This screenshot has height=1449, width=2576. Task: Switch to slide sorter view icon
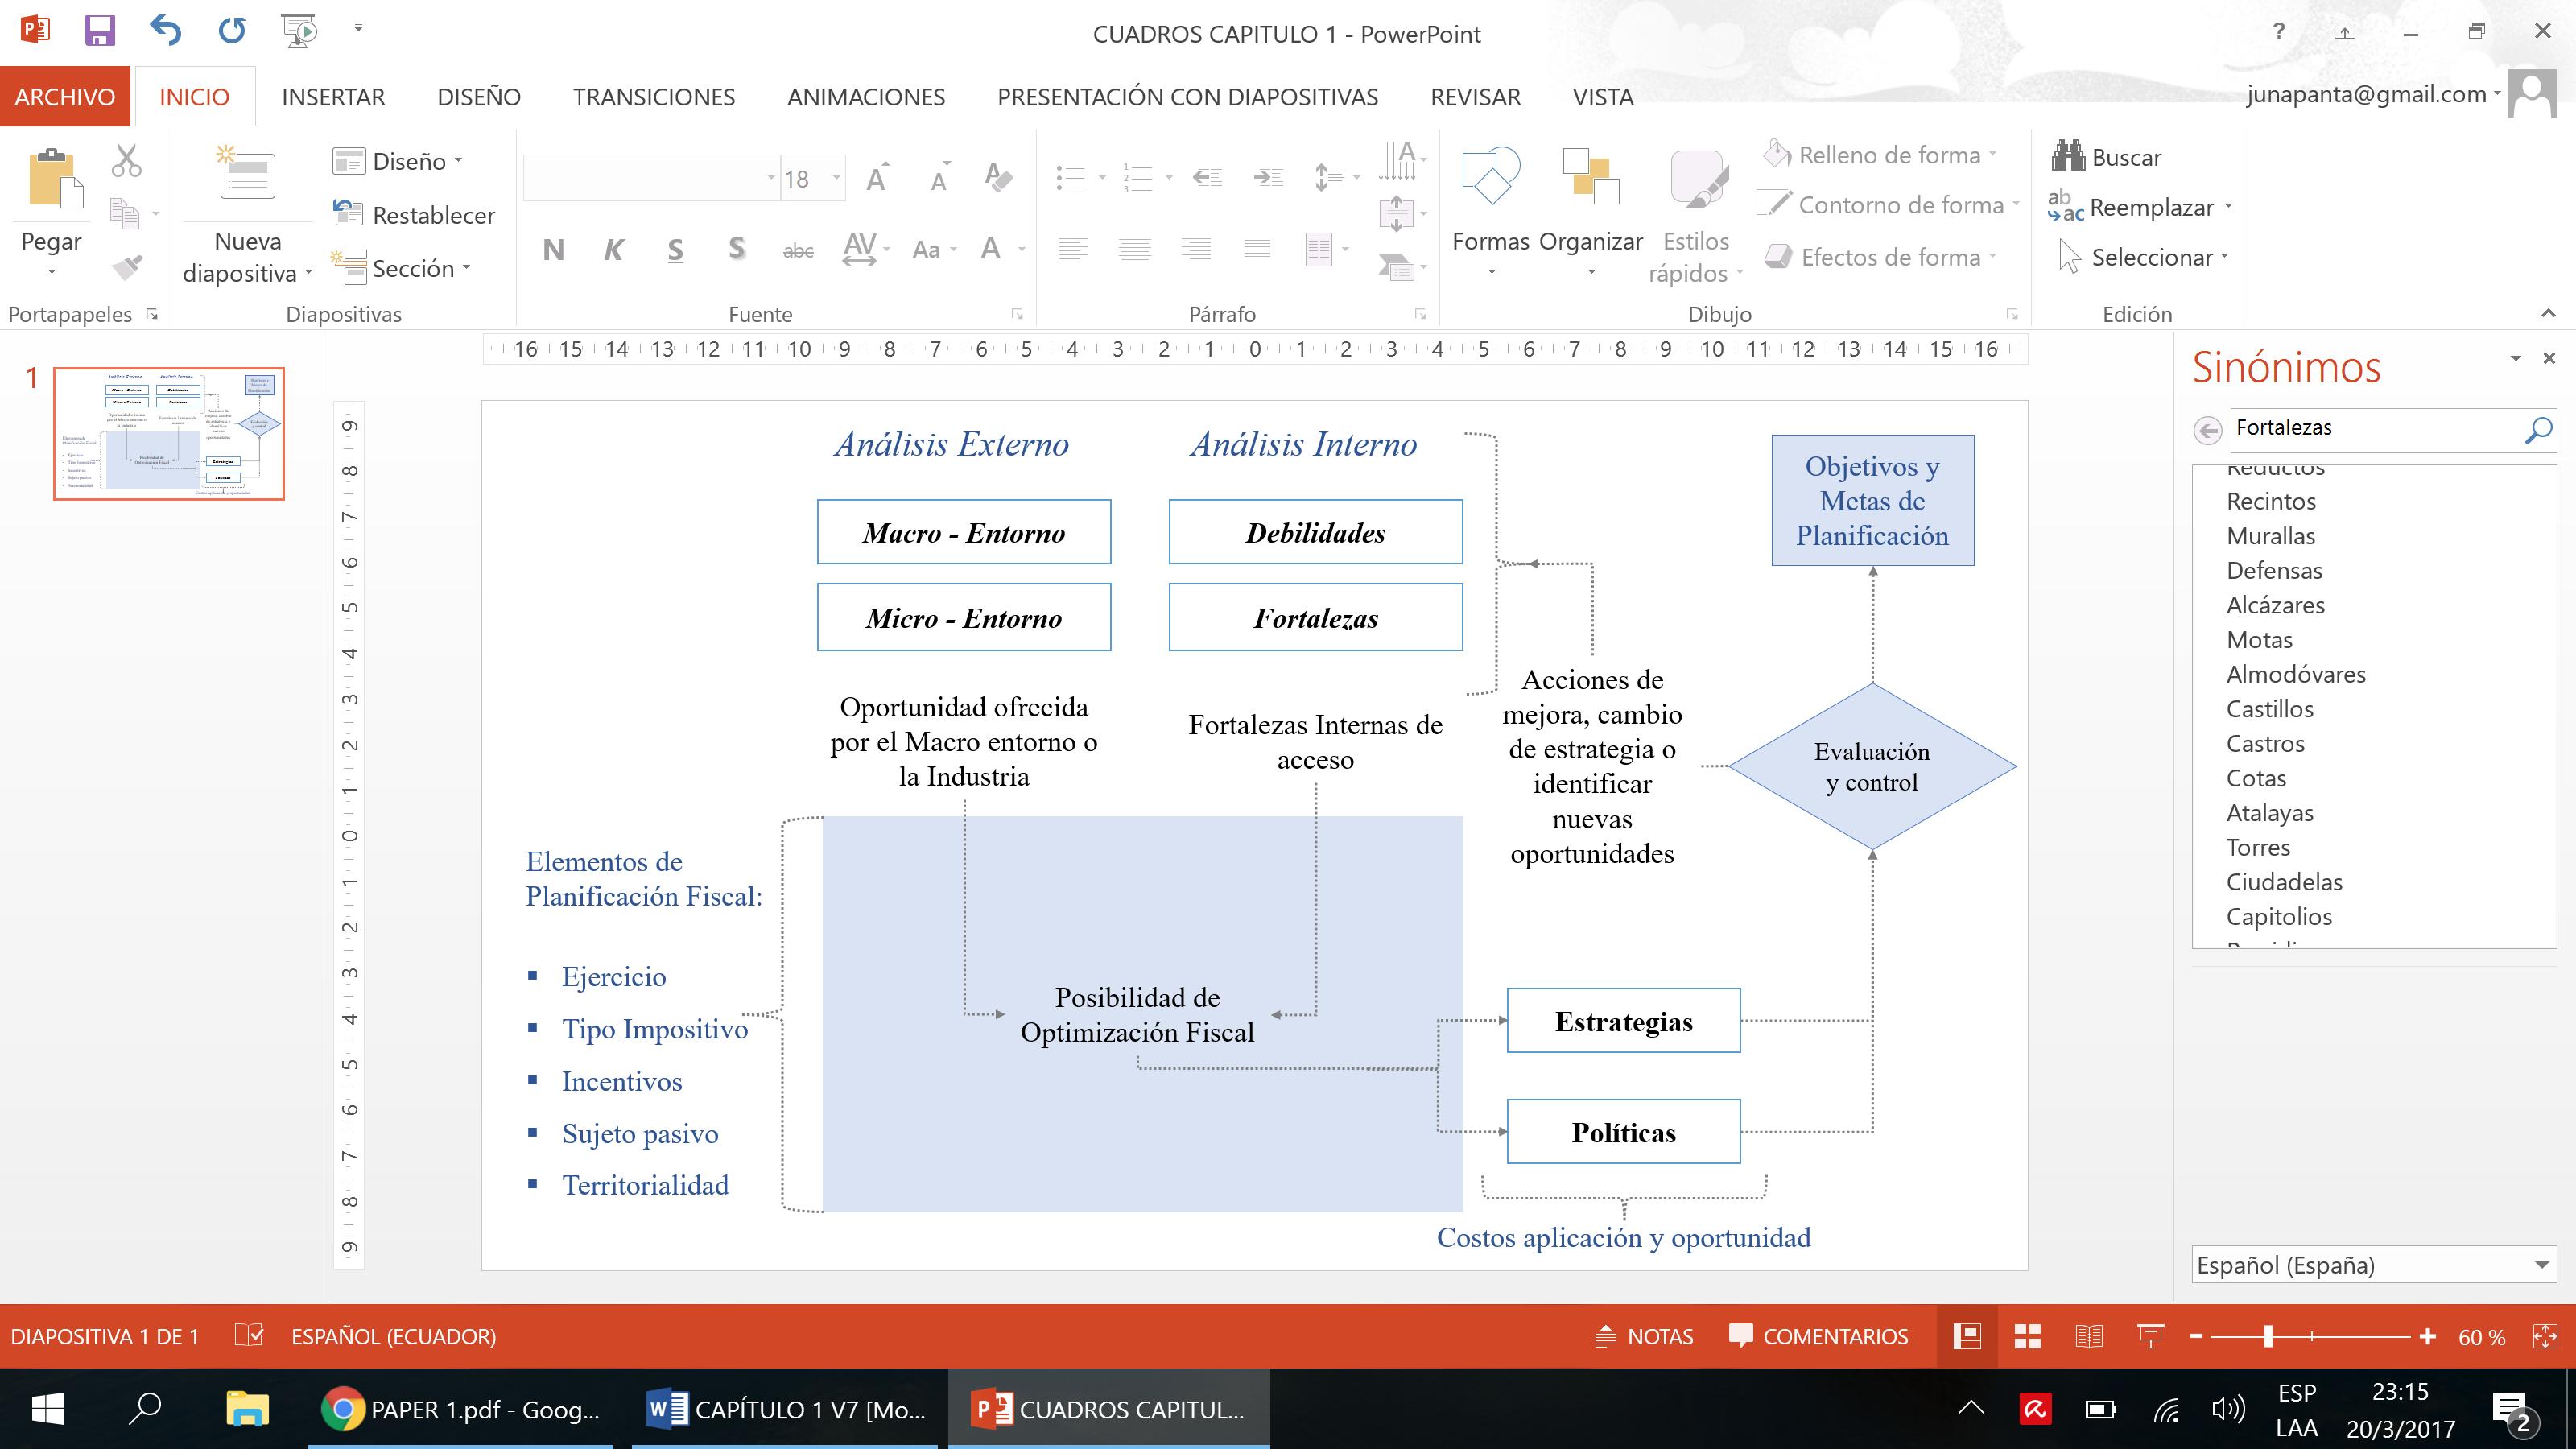2027,1336
